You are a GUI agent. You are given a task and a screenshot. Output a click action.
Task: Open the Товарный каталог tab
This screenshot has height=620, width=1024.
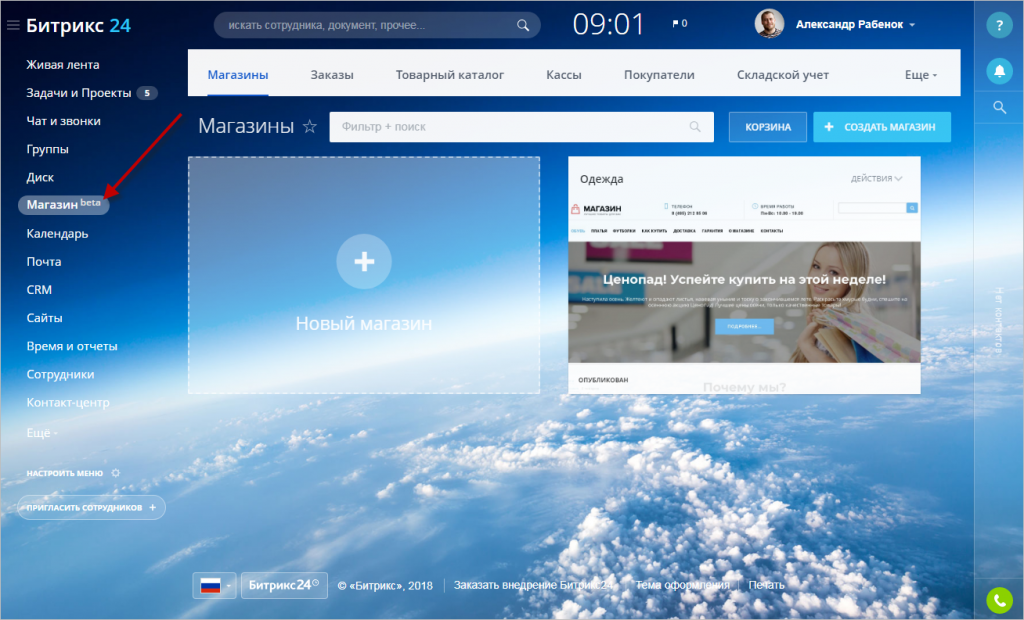(x=449, y=75)
